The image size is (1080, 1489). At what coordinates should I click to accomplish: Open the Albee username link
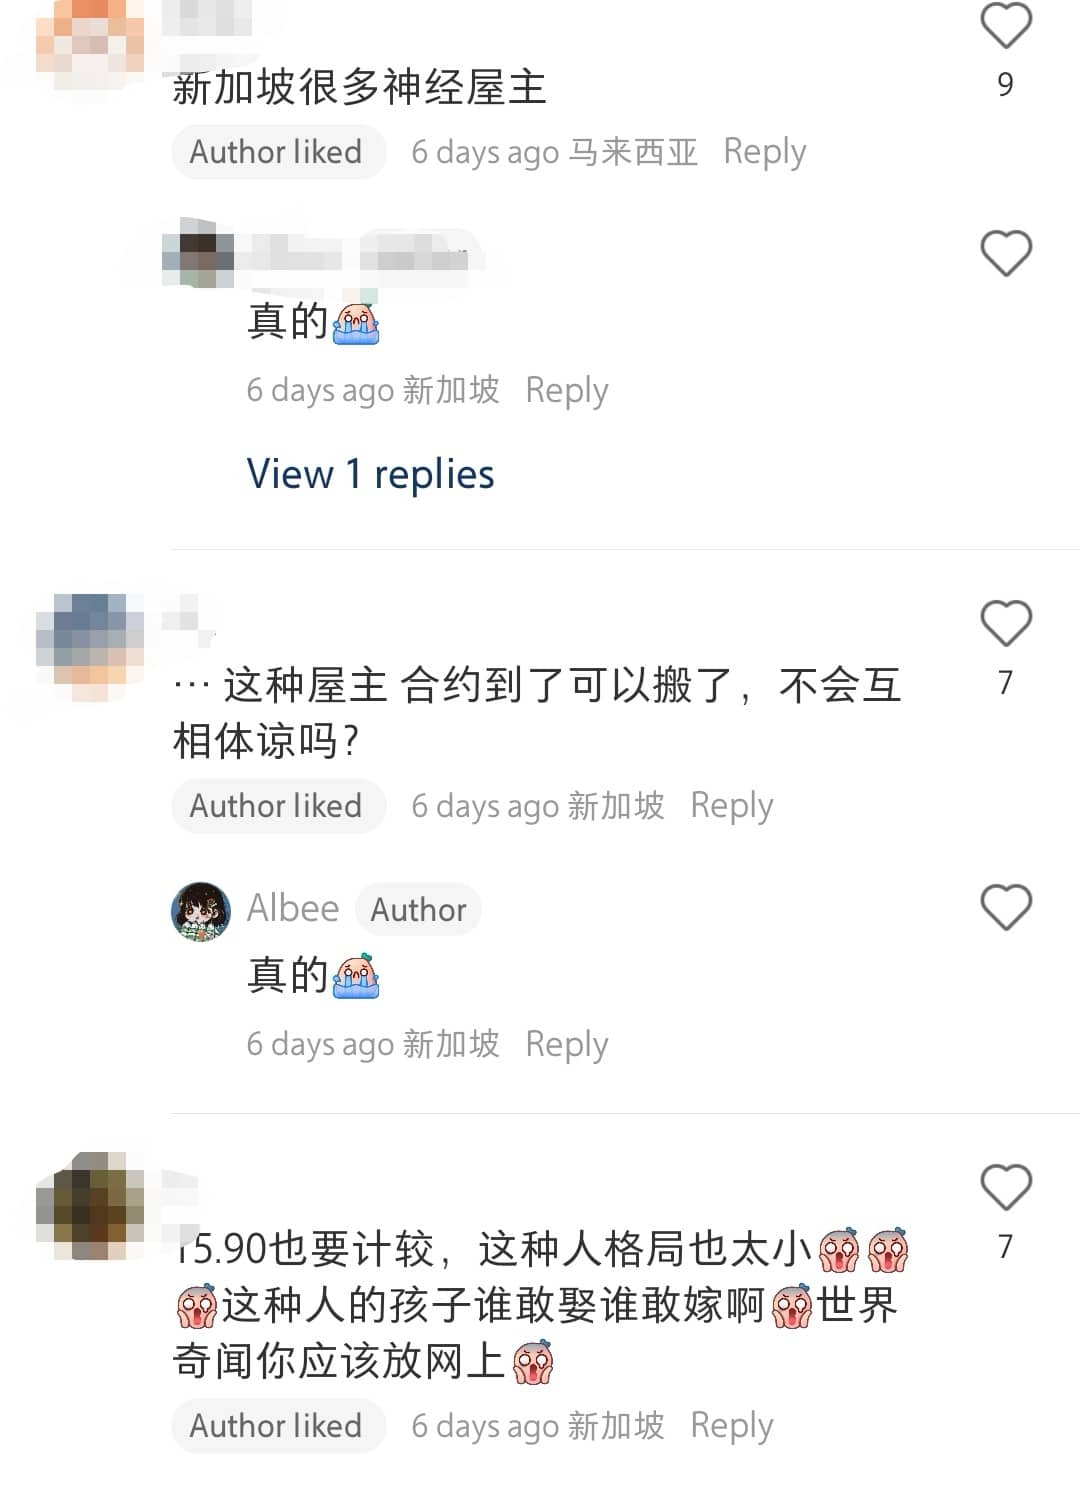click(293, 908)
